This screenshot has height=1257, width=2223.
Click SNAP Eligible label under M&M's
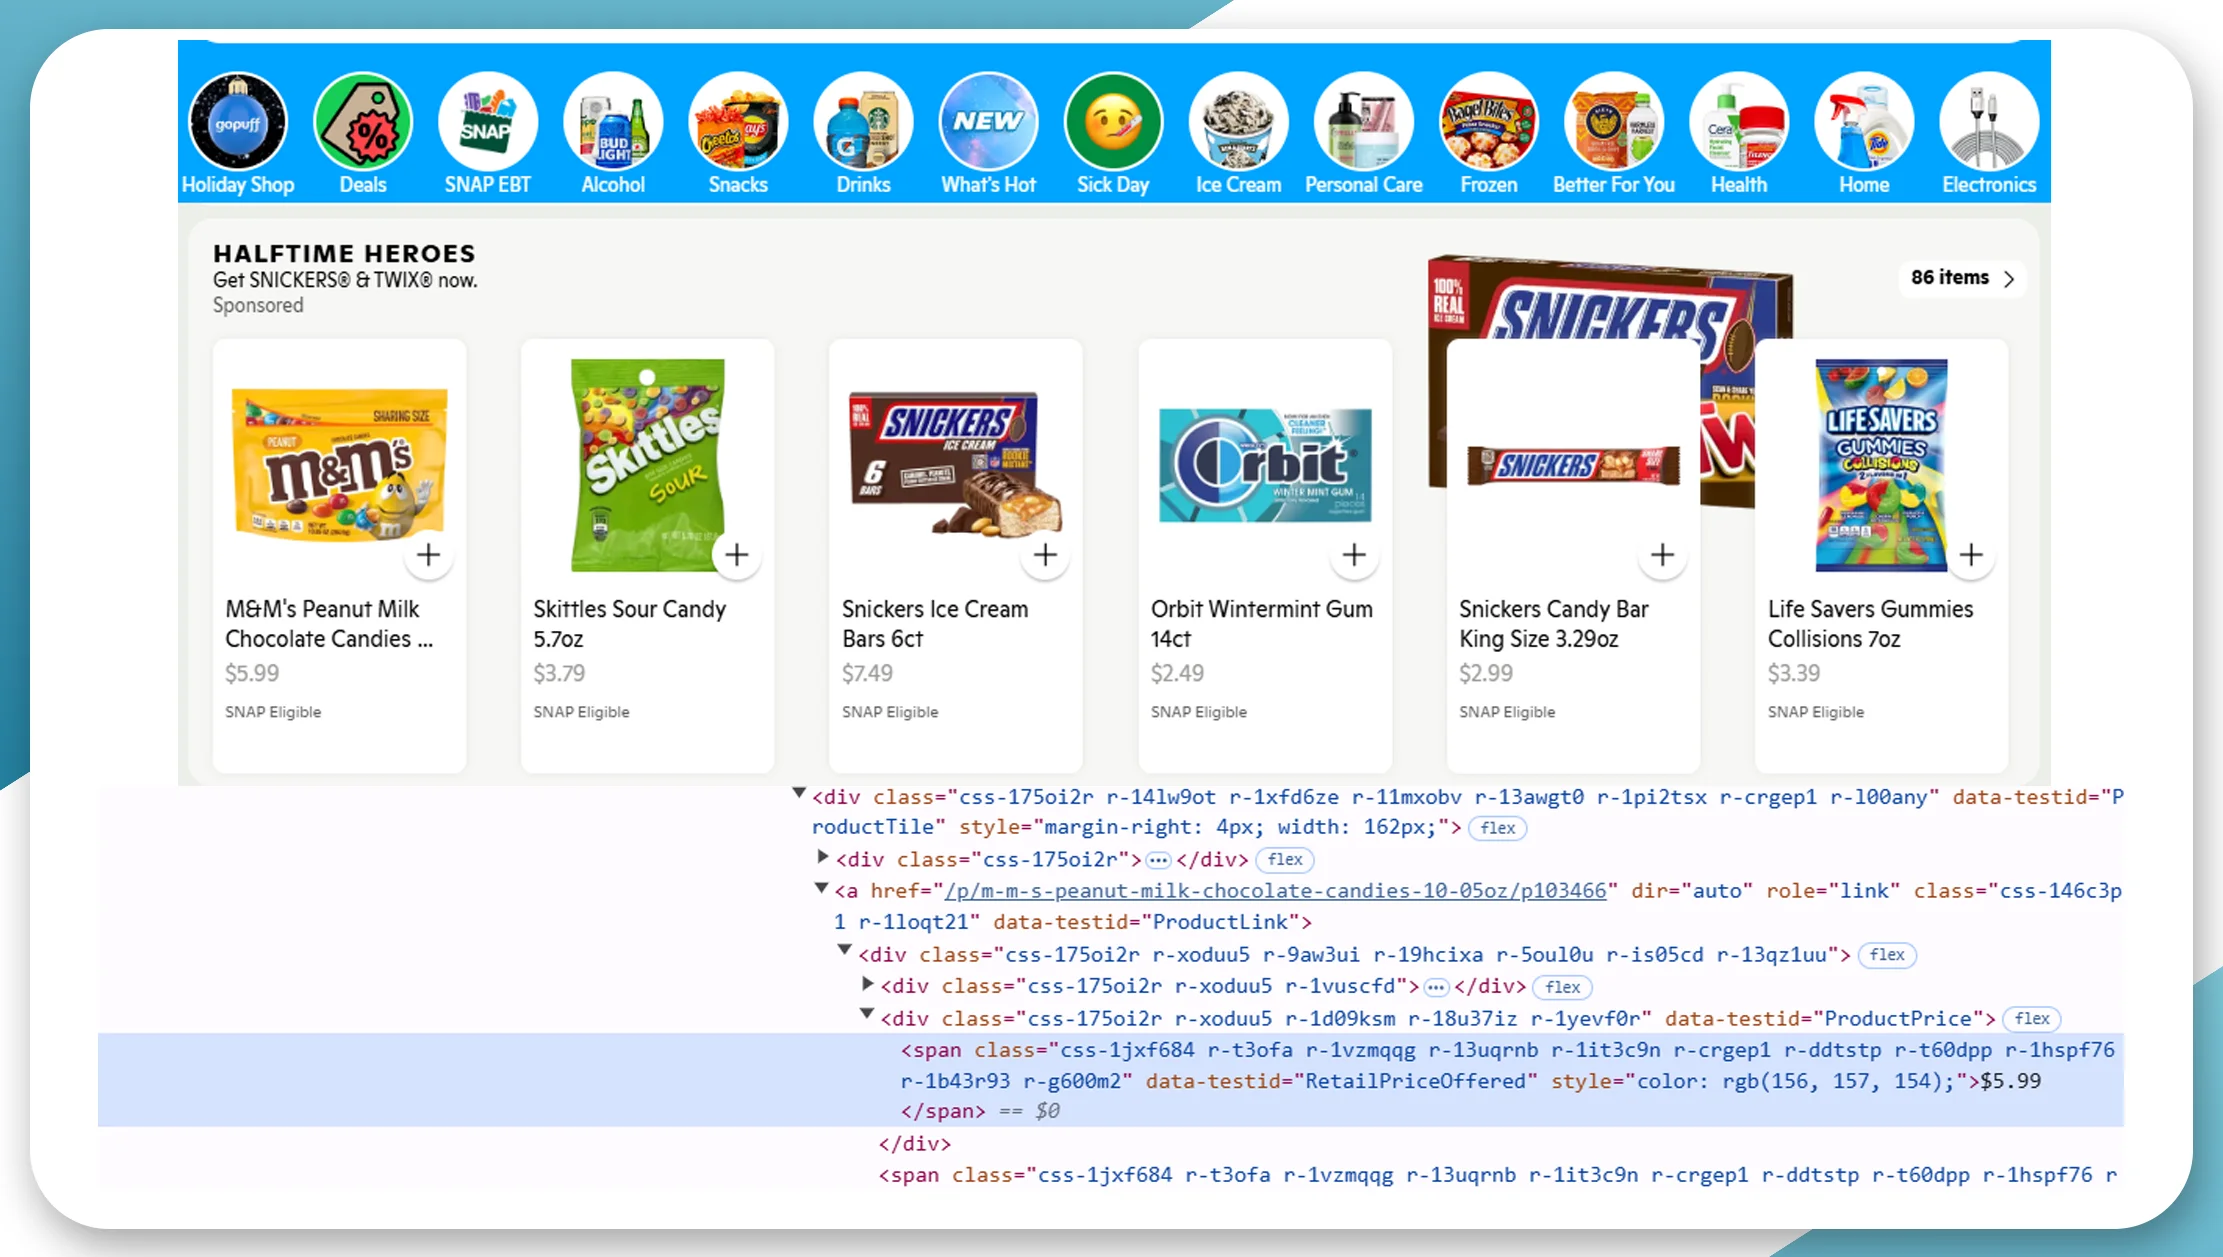[273, 712]
